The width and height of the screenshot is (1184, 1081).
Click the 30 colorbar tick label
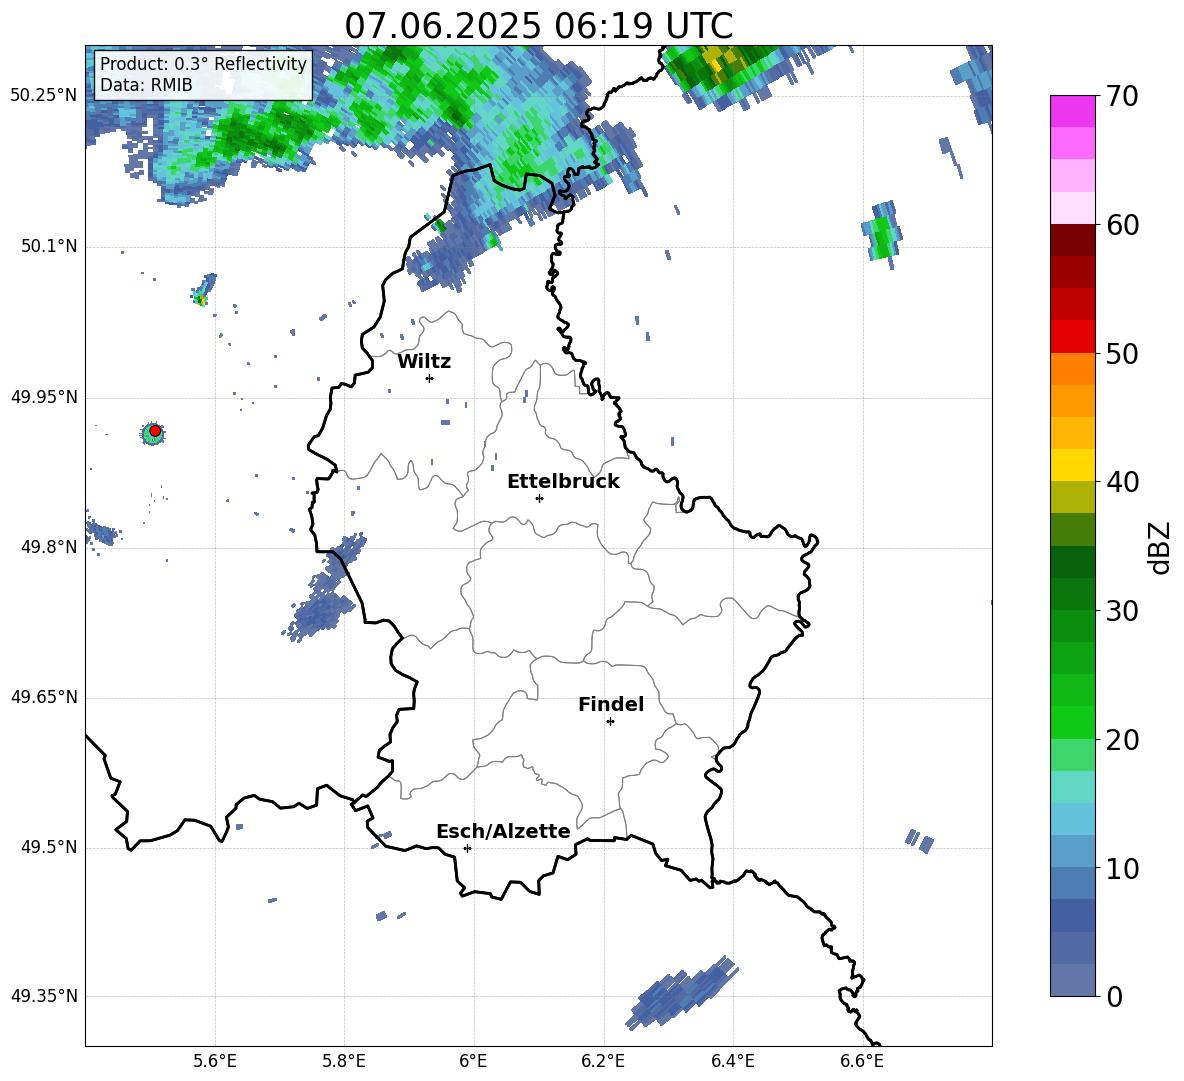pos(1122,611)
